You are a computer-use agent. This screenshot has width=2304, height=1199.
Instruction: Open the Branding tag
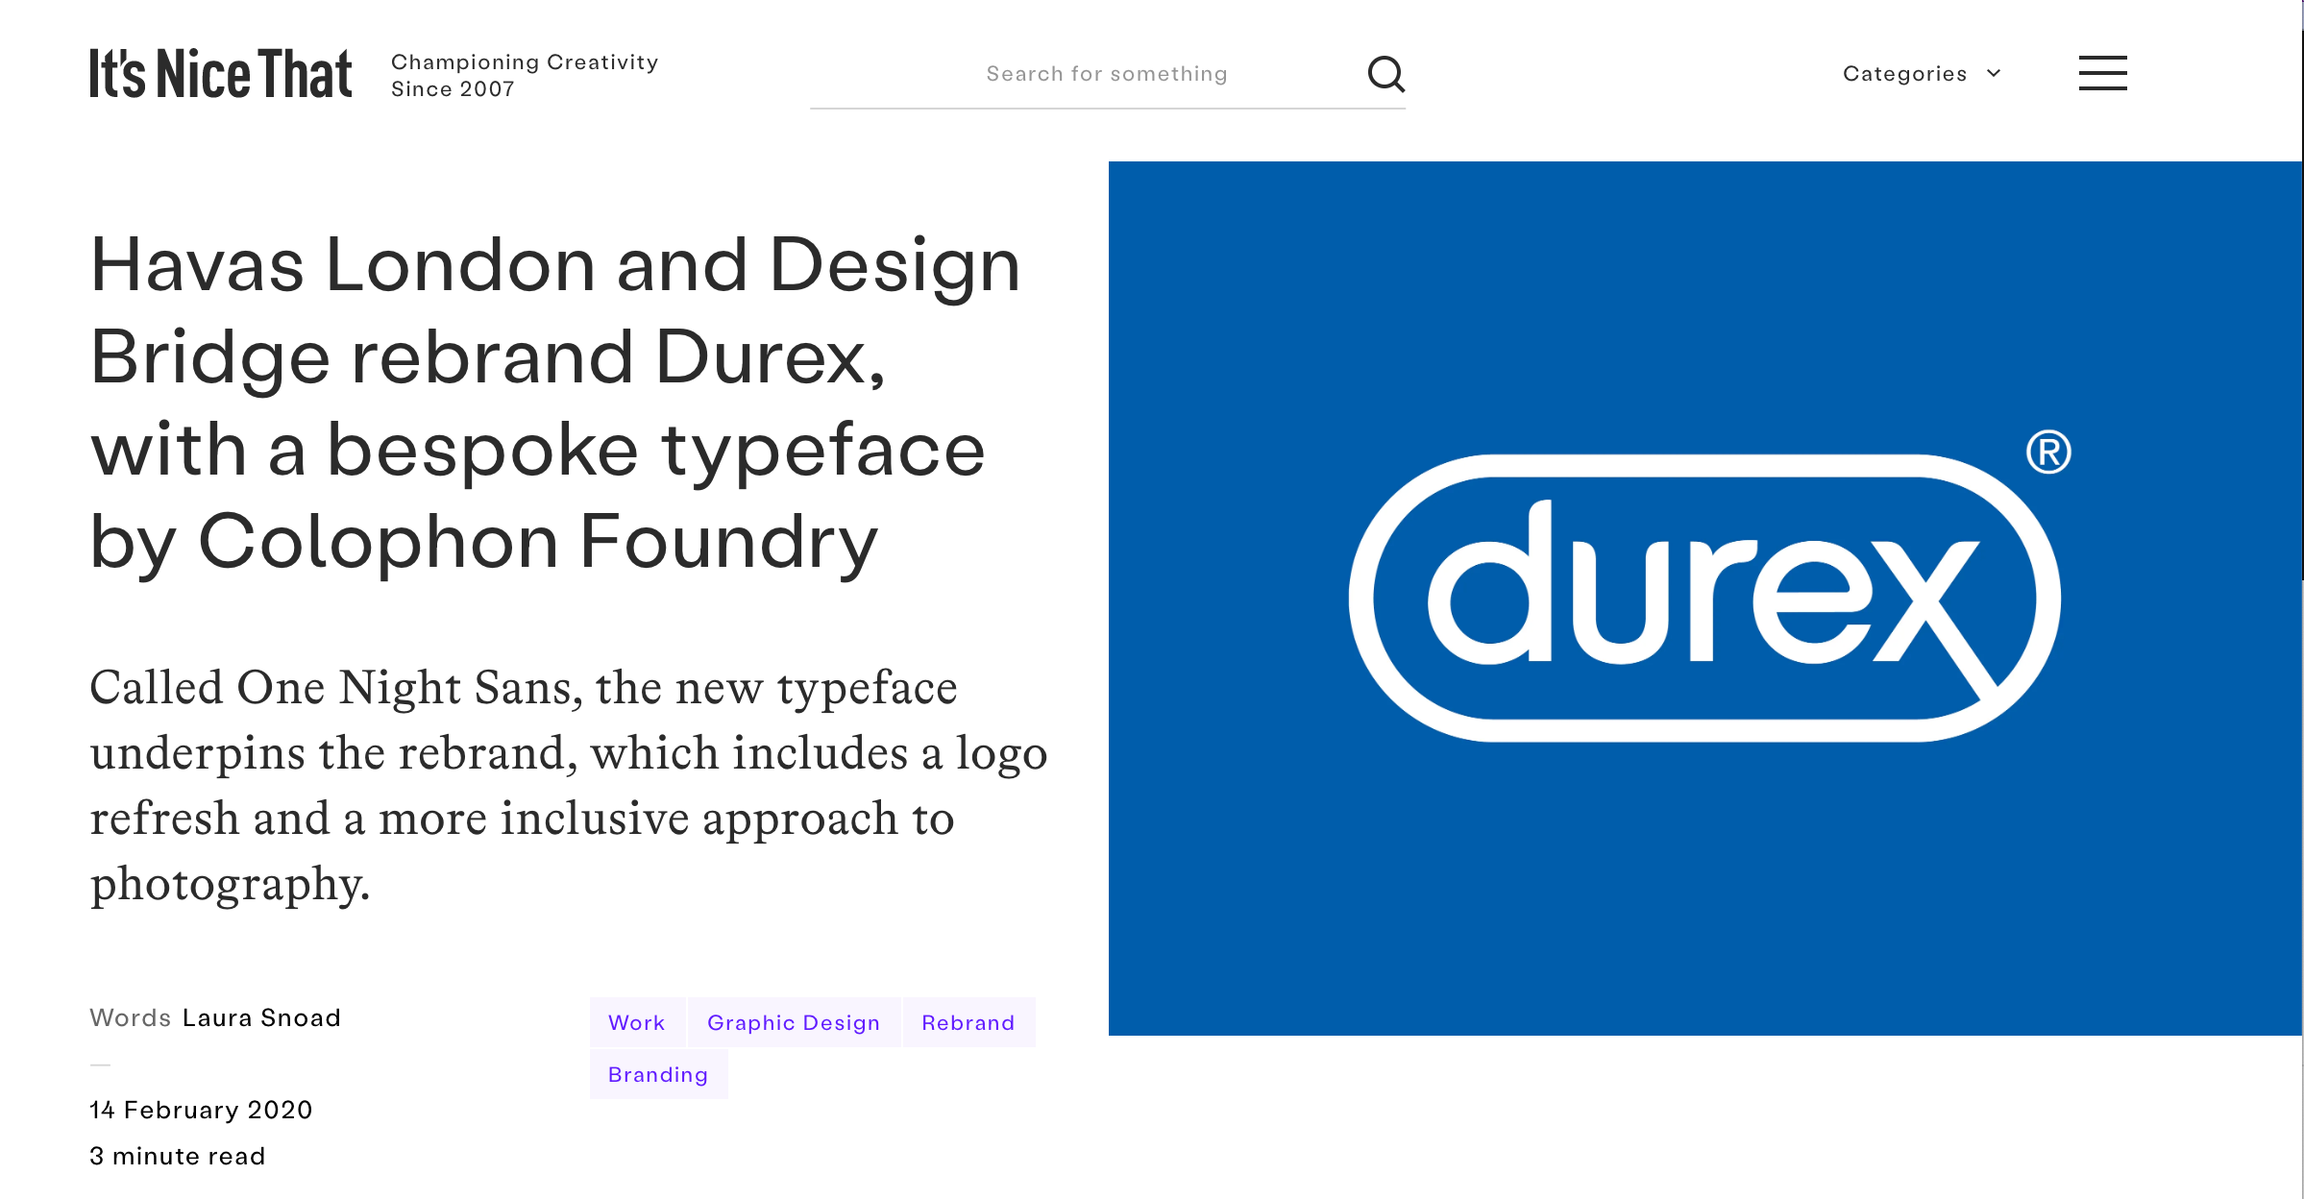coord(658,1074)
